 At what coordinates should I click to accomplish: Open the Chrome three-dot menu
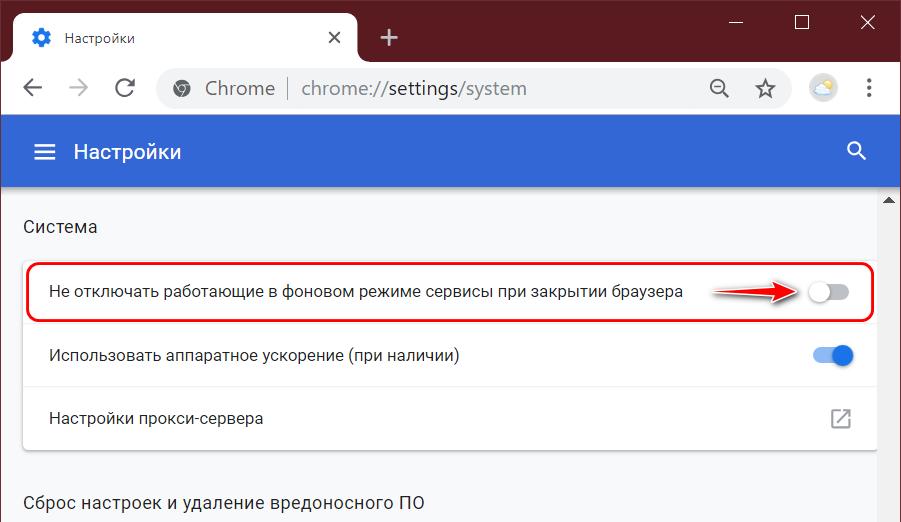coord(870,88)
